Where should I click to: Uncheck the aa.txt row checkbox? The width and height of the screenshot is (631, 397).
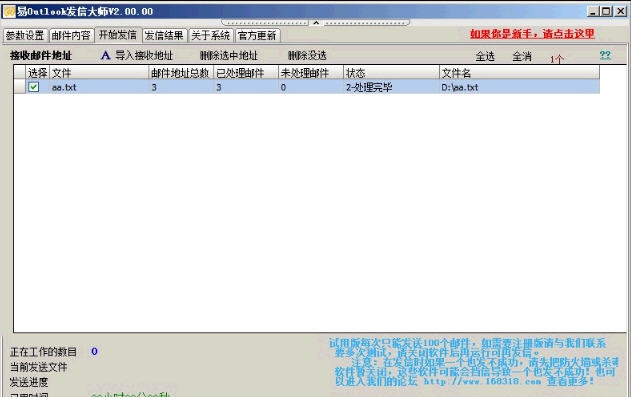(33, 87)
